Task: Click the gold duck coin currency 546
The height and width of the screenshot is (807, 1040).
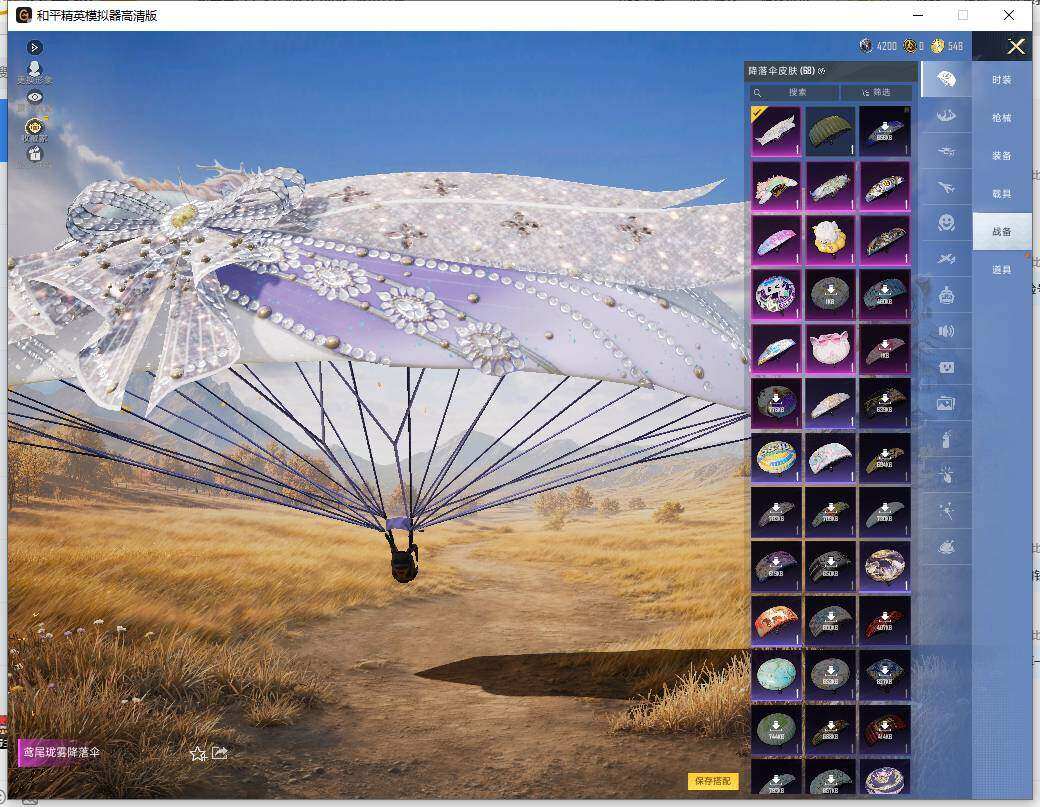Action: pyautogui.click(x=937, y=46)
